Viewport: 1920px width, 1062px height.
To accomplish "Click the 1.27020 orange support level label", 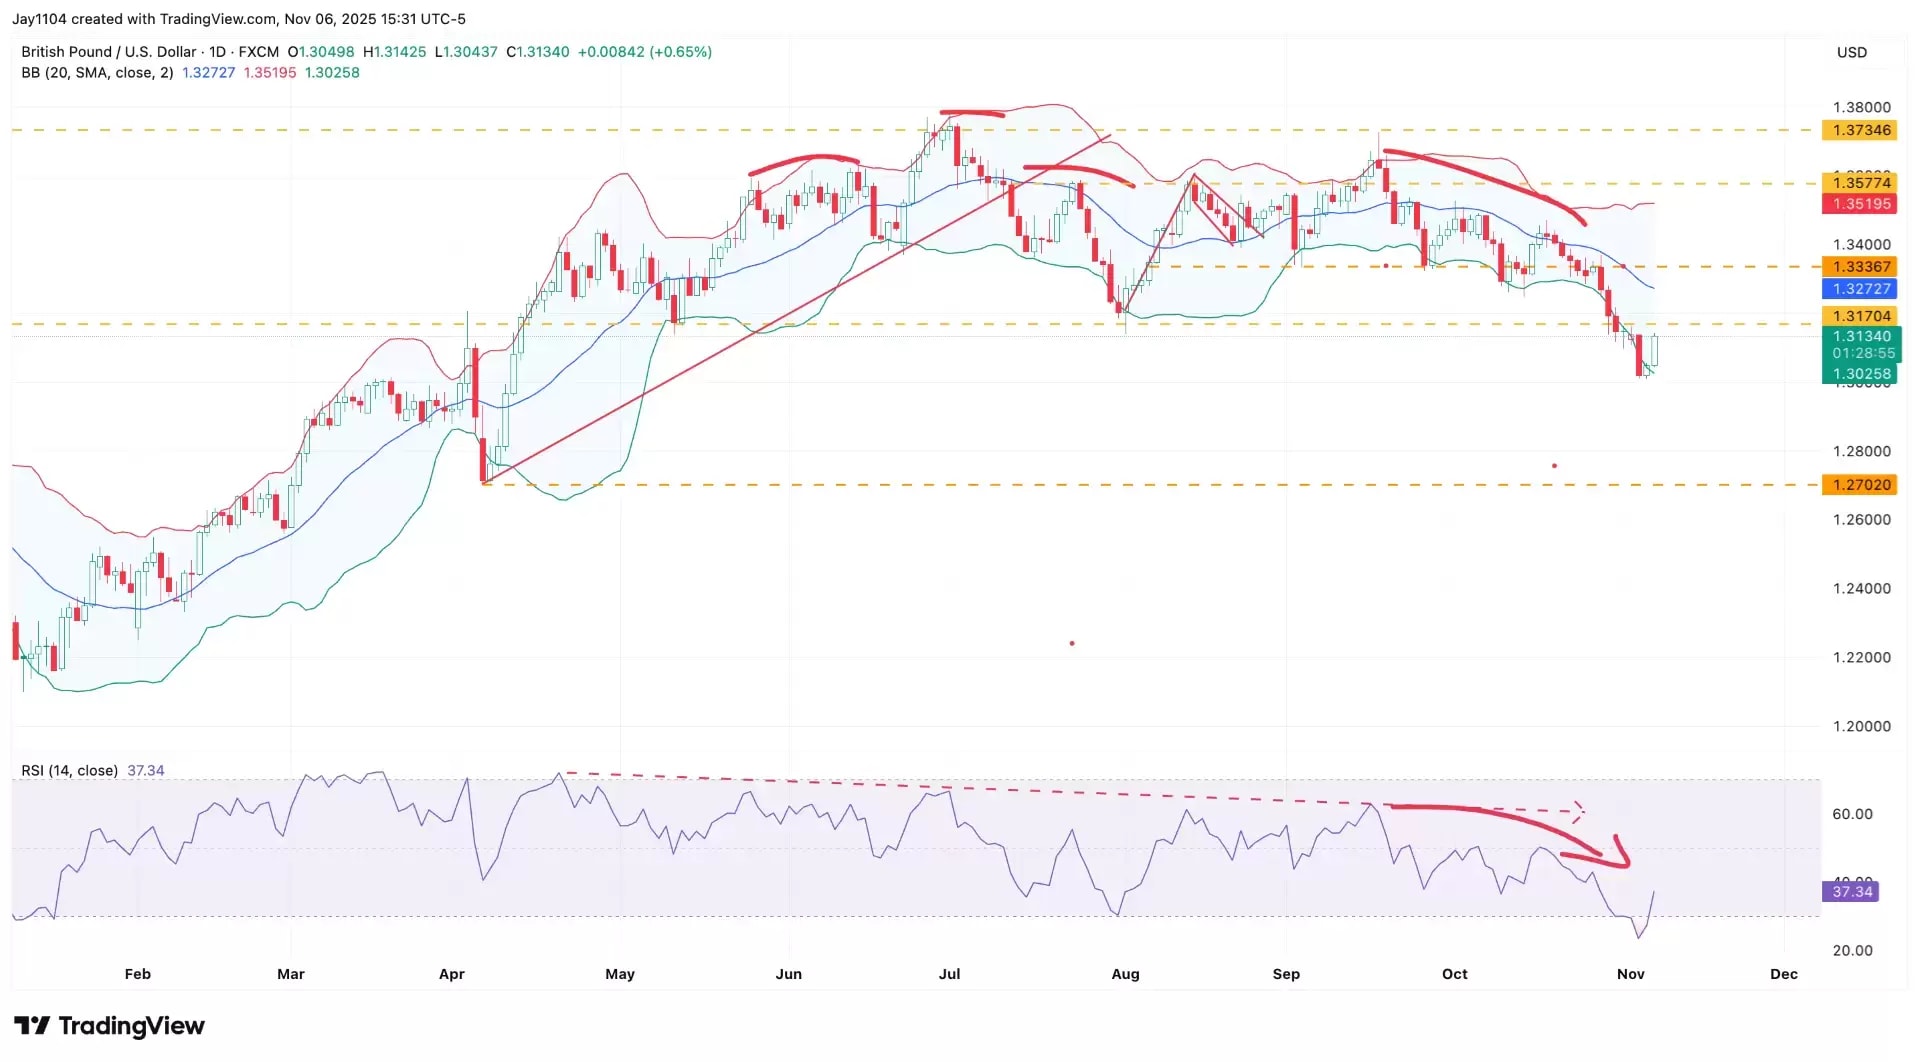I will tap(1860, 485).
